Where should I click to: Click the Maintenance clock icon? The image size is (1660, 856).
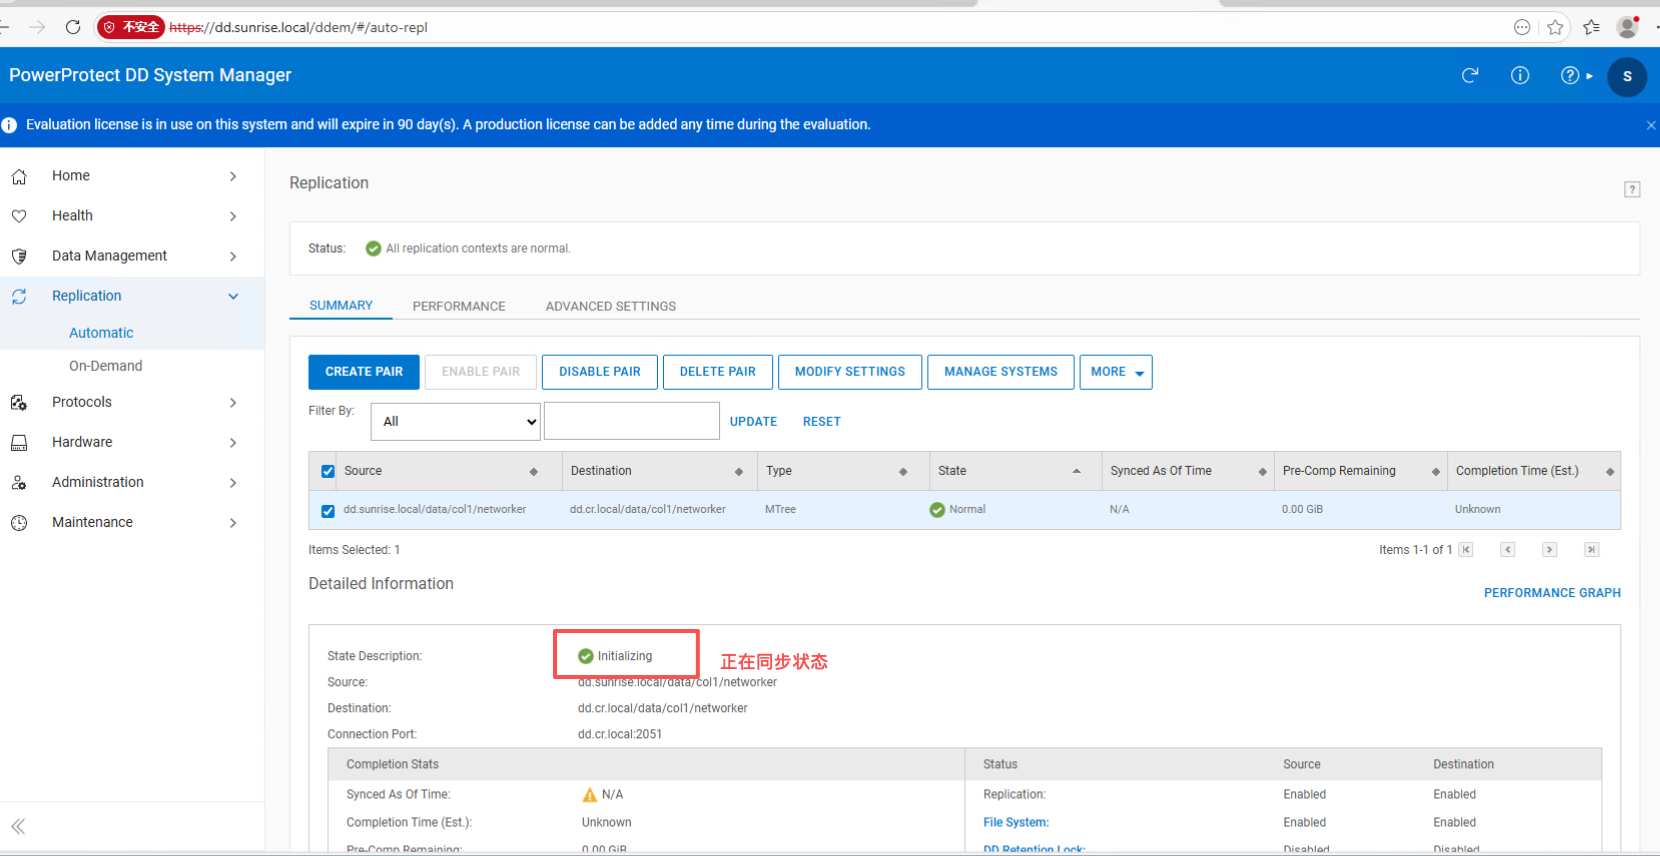pos(19,522)
